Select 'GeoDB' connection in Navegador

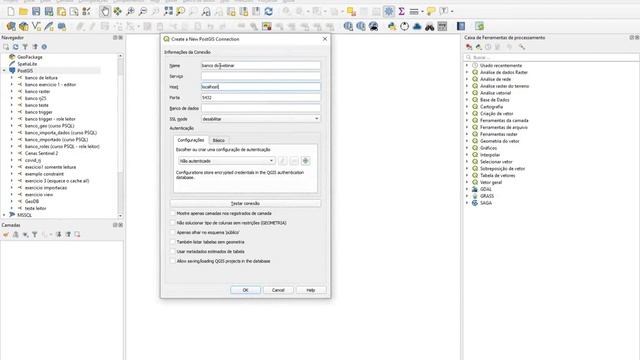32,201
